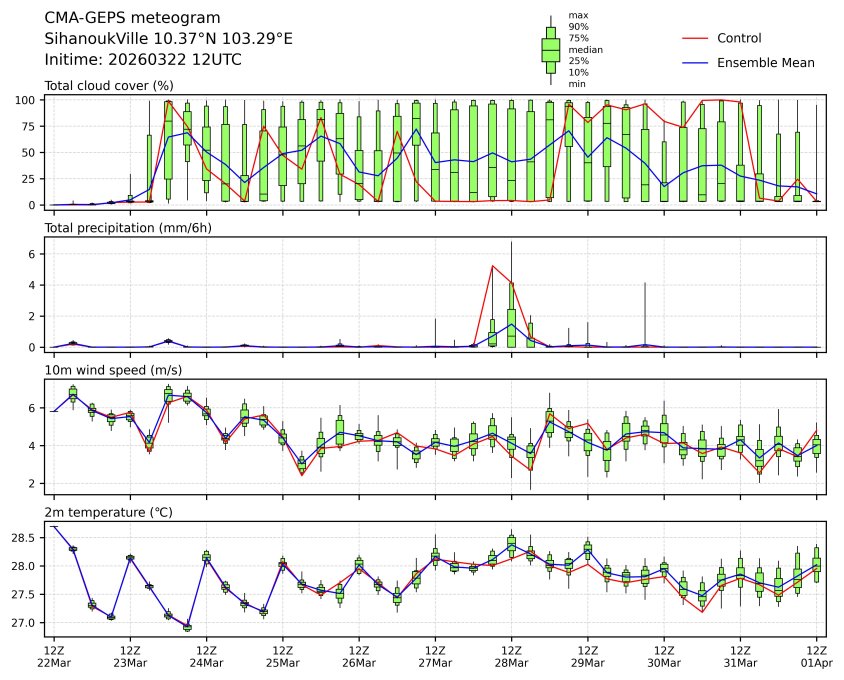Click the 'median' label in legend
844x680 pixels.
click(x=585, y=49)
